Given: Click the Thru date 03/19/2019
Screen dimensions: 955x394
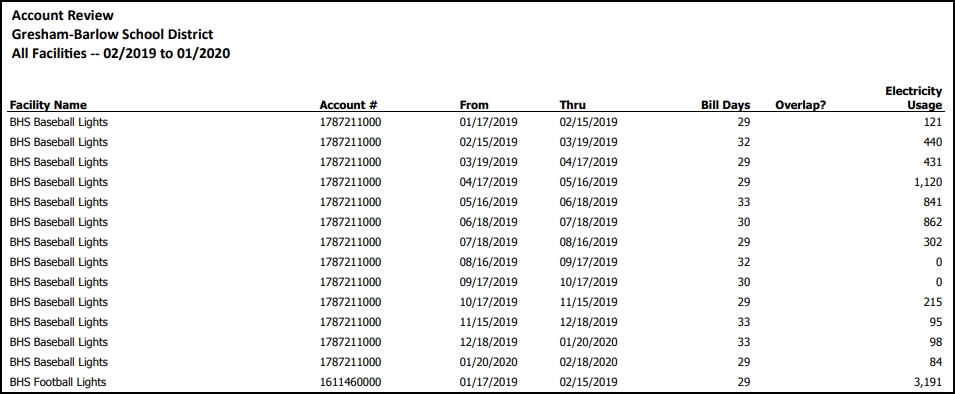Looking at the screenshot, I should click(x=588, y=142).
